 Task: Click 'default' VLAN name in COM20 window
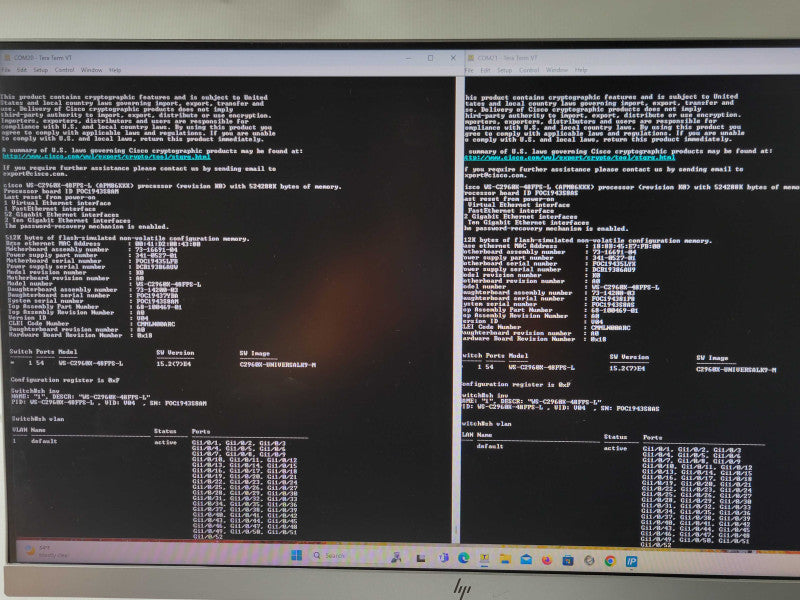[x=44, y=441]
